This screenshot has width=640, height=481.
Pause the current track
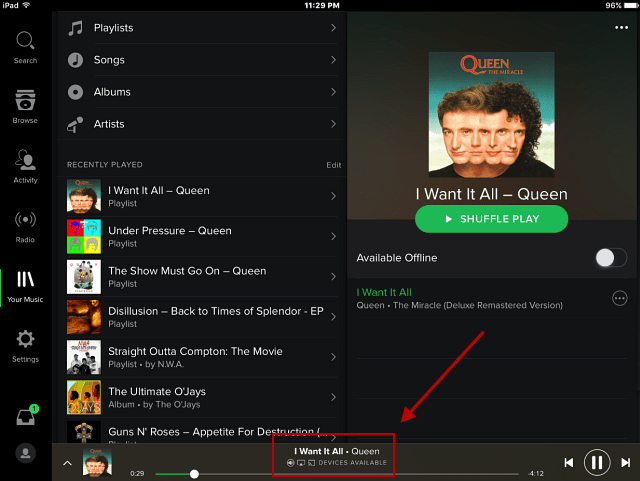pyautogui.click(x=597, y=462)
